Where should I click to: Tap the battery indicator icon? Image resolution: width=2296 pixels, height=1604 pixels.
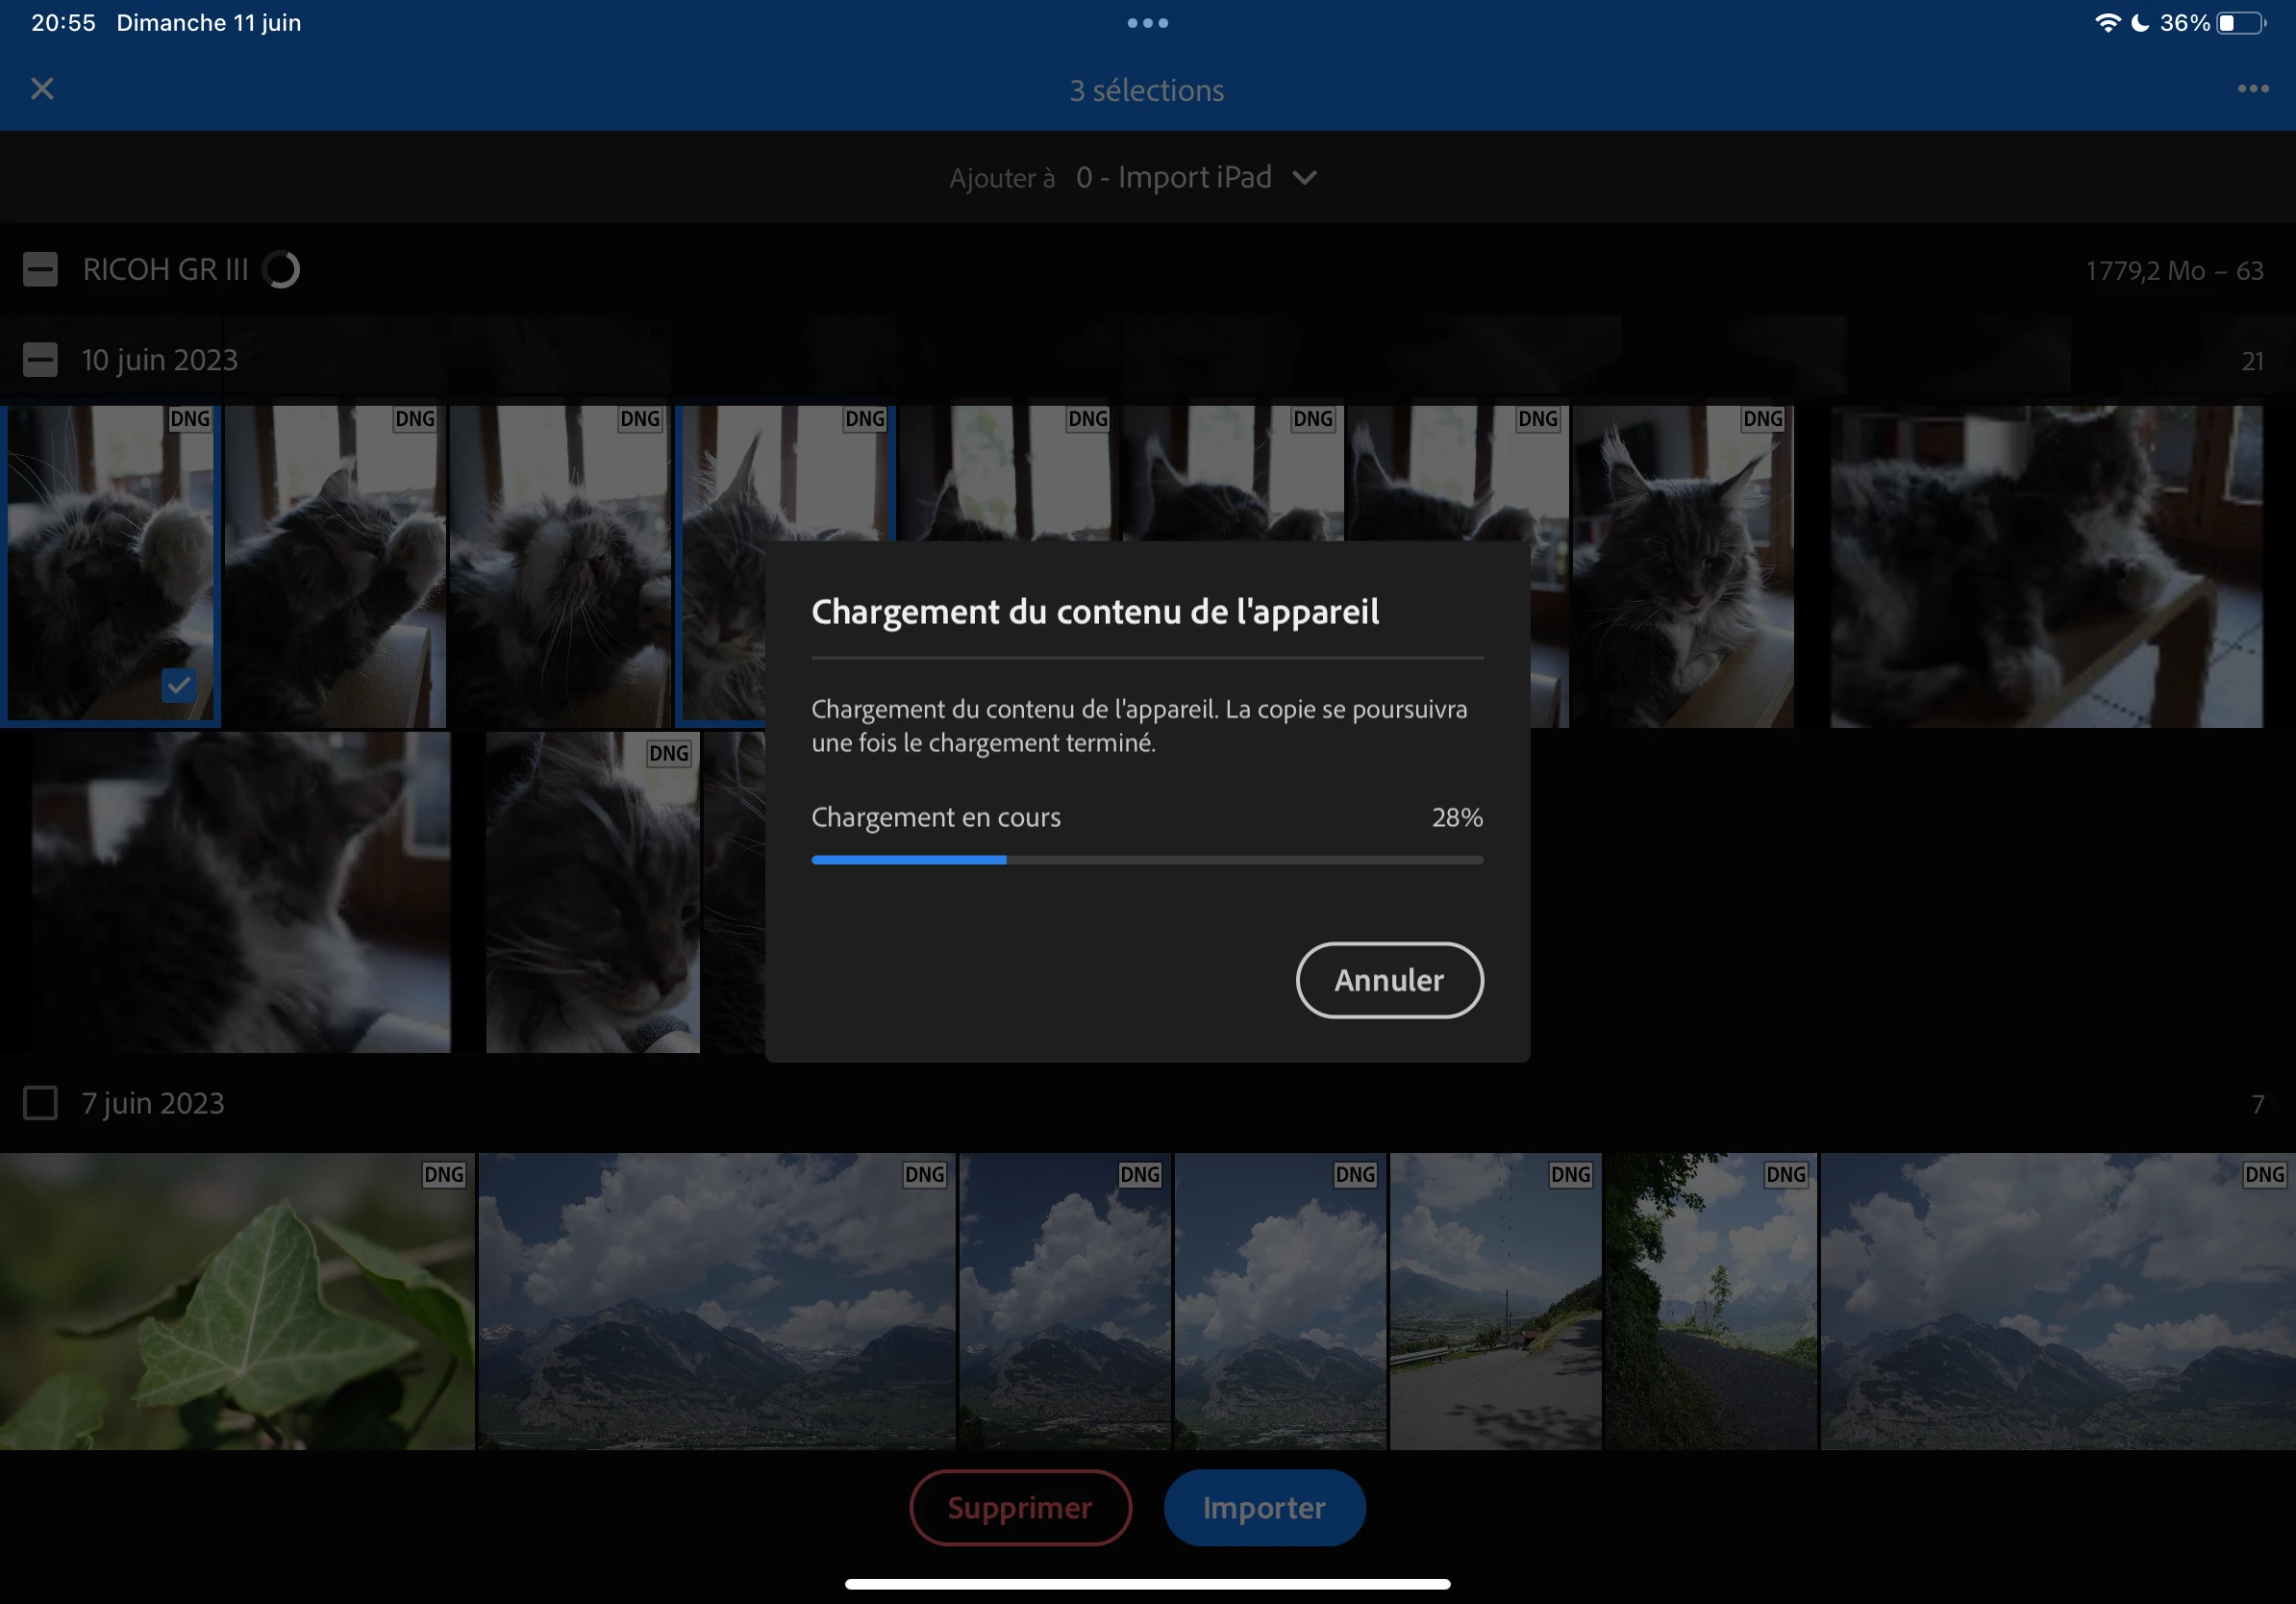coord(2240,23)
